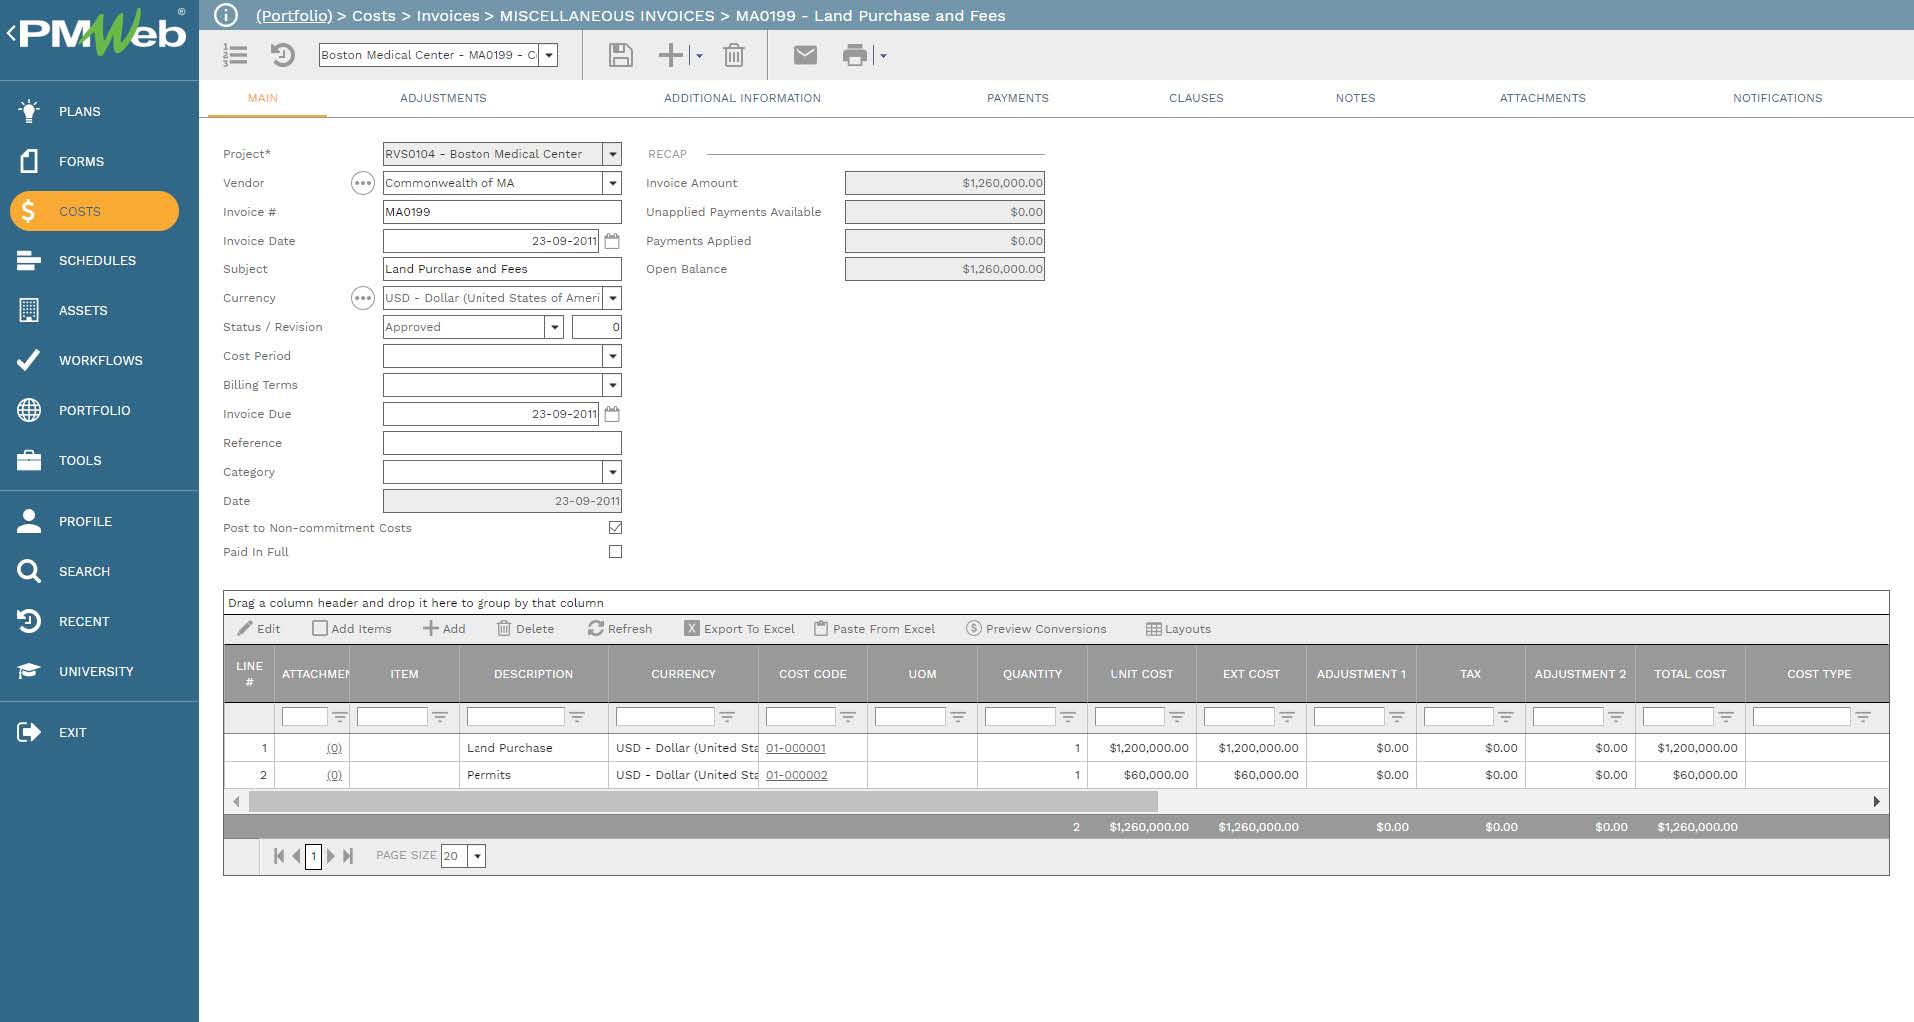The image size is (1914, 1022).
Task: Save the invoice with the floppy icon
Action: click(620, 55)
